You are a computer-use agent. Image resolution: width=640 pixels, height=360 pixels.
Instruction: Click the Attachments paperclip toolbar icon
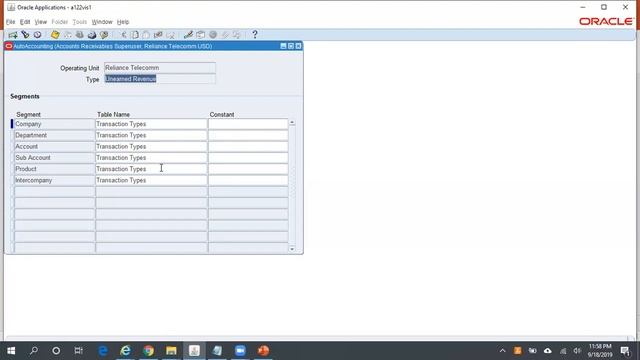(x=225, y=35)
